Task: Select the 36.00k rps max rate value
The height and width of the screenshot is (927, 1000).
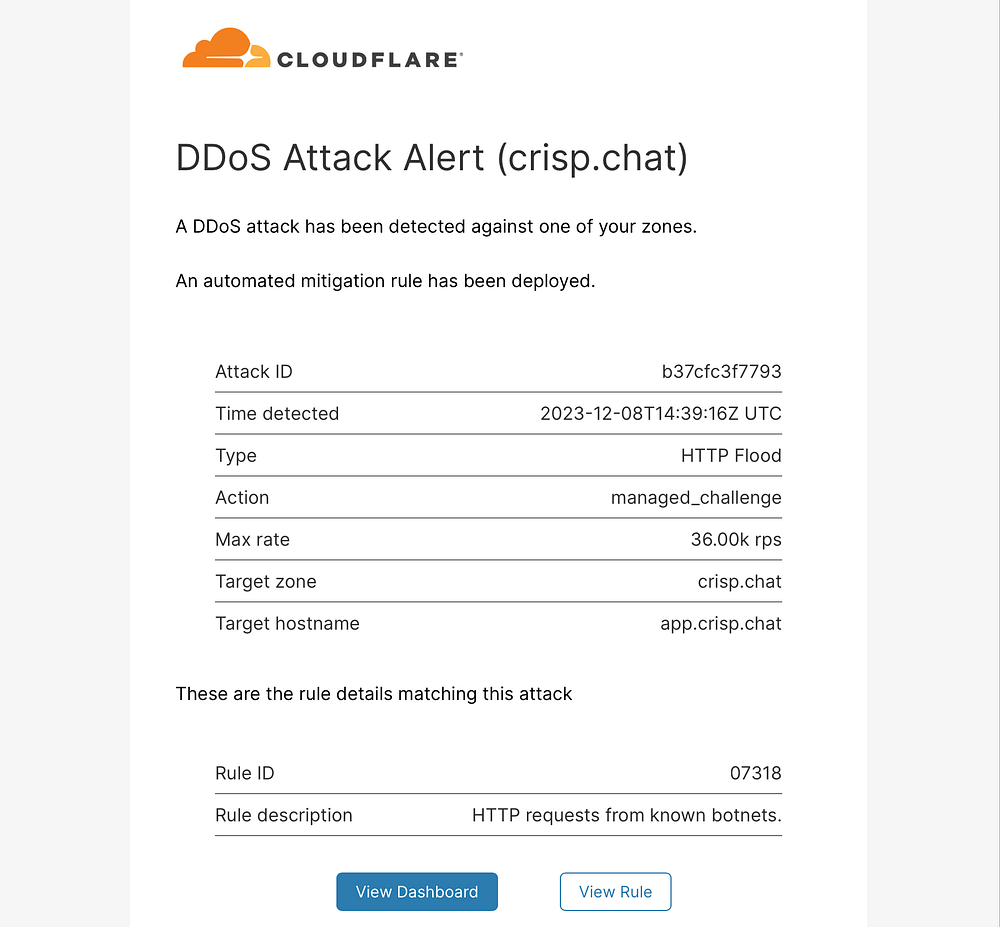Action: coord(736,540)
